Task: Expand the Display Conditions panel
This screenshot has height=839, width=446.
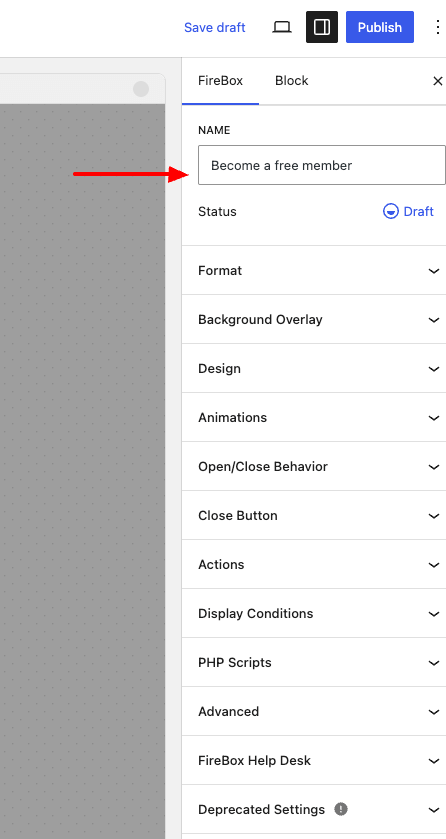Action: pos(314,614)
